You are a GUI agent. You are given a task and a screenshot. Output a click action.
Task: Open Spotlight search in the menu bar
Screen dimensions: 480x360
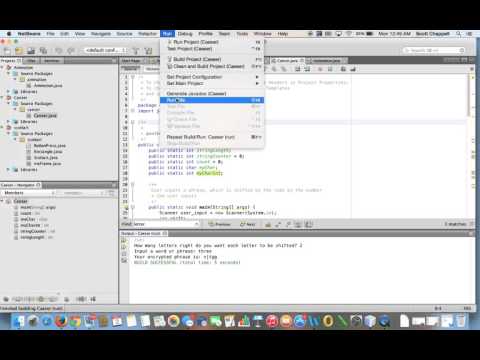(459, 34)
